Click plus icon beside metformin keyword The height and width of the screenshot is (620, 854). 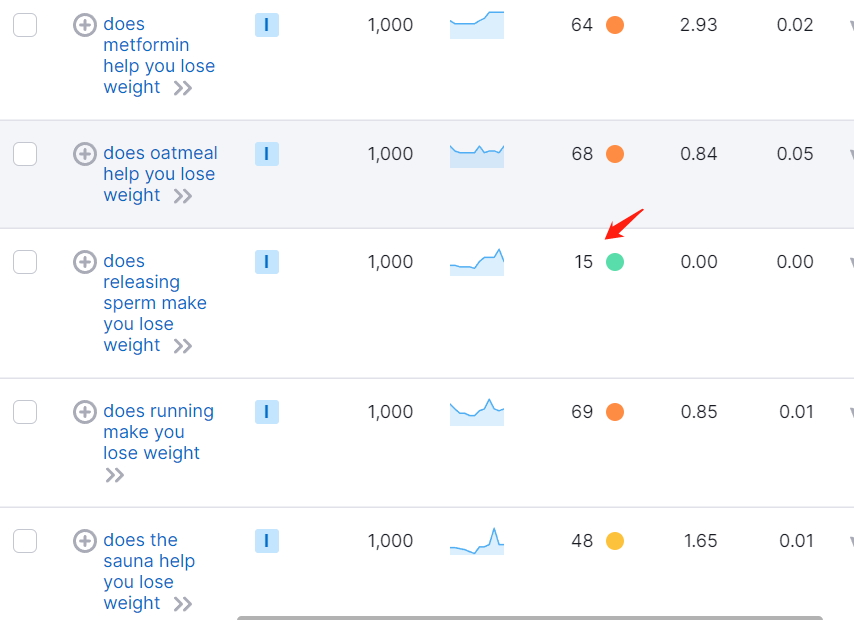click(x=85, y=25)
